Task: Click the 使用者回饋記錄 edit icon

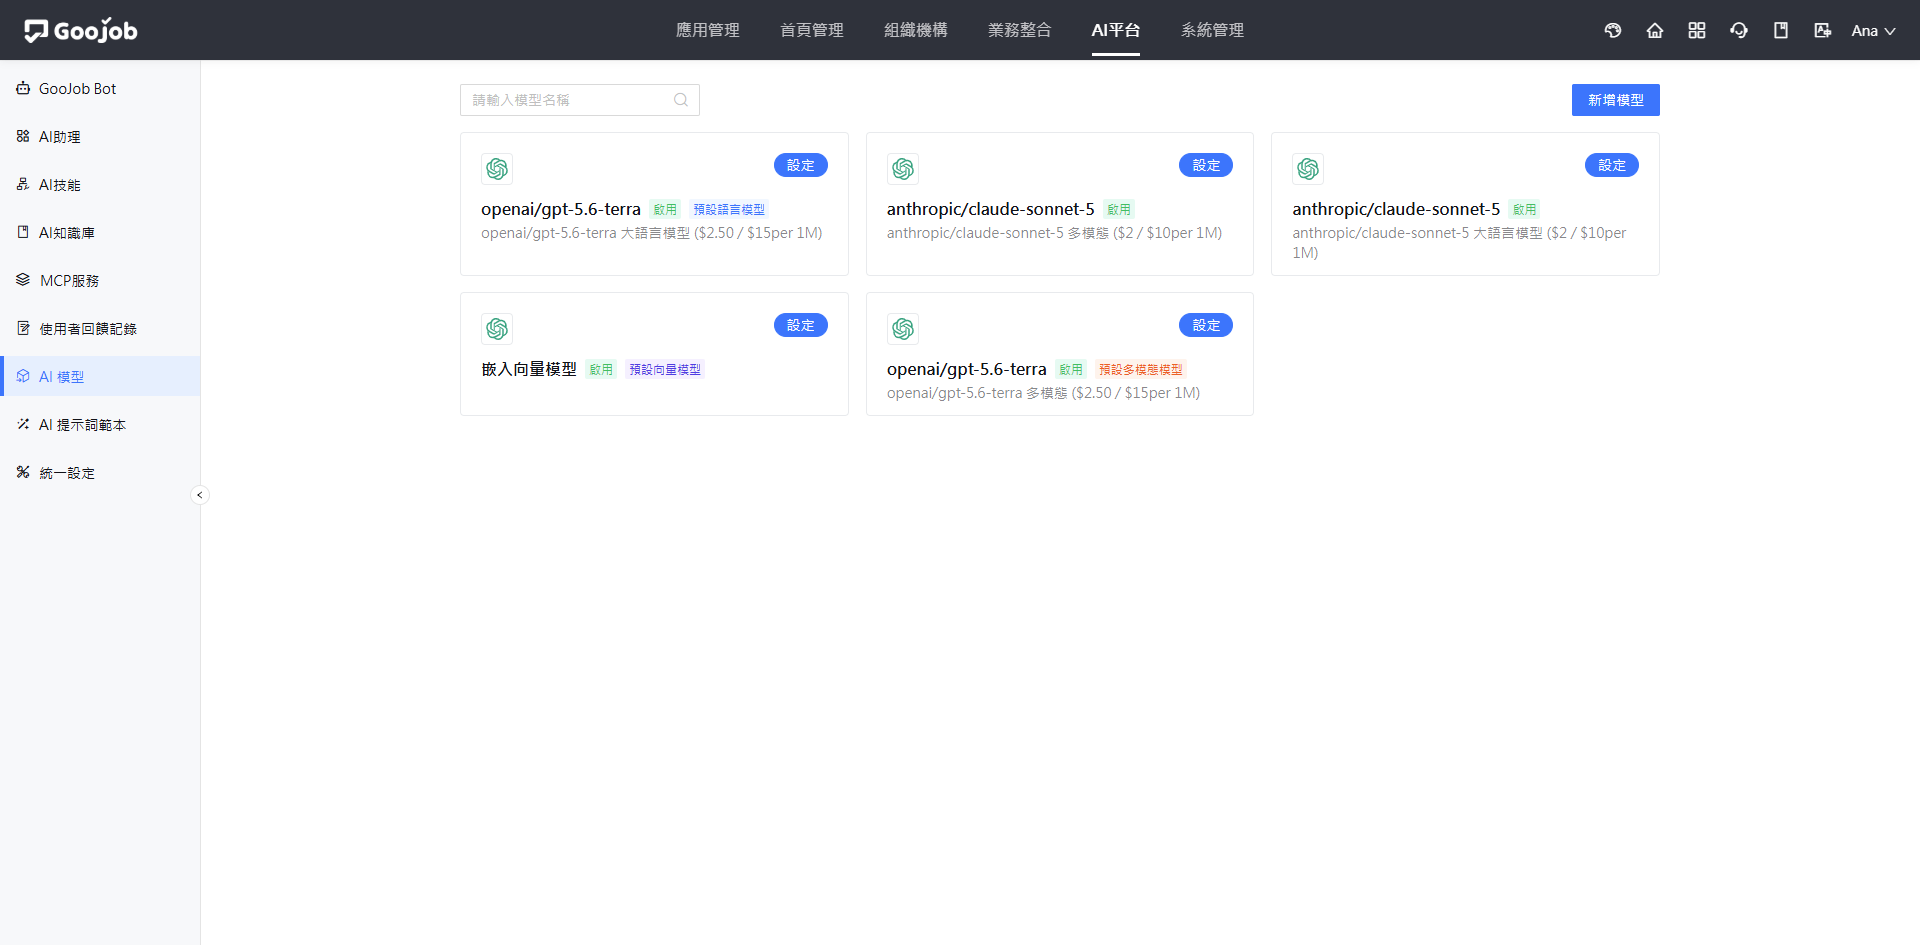Action: pos(23,328)
